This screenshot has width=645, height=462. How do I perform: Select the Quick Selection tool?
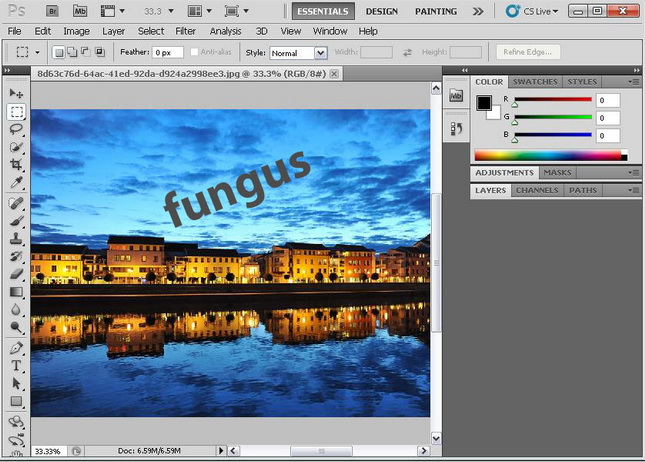pos(16,147)
